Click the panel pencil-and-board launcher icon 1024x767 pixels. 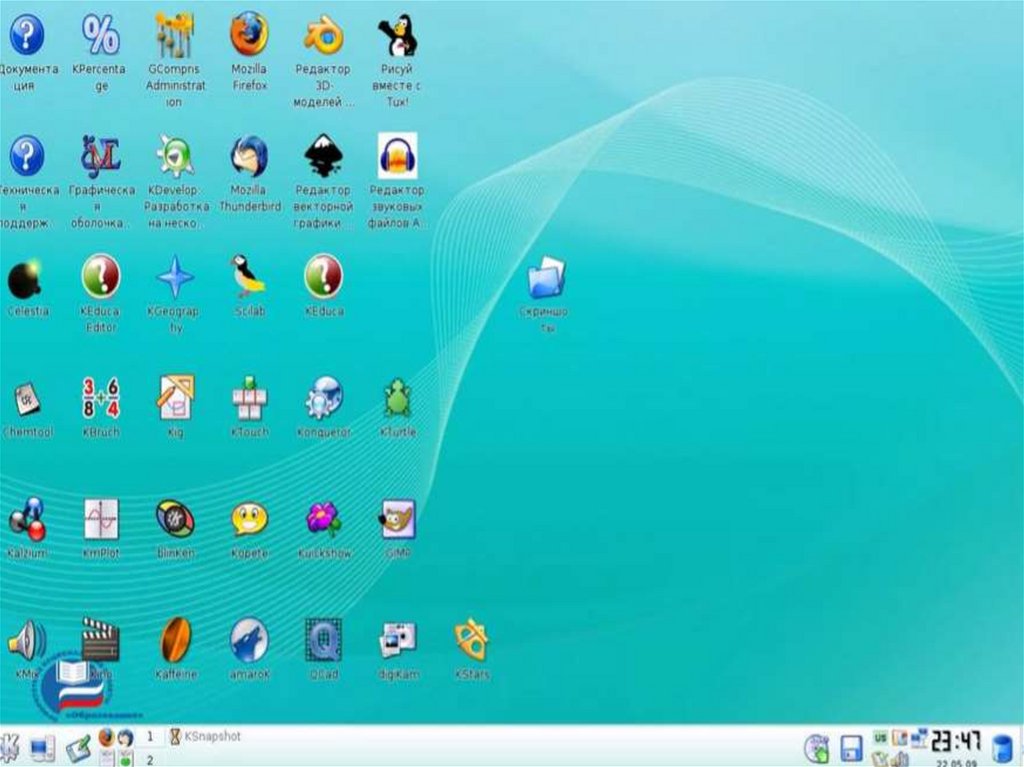78,749
